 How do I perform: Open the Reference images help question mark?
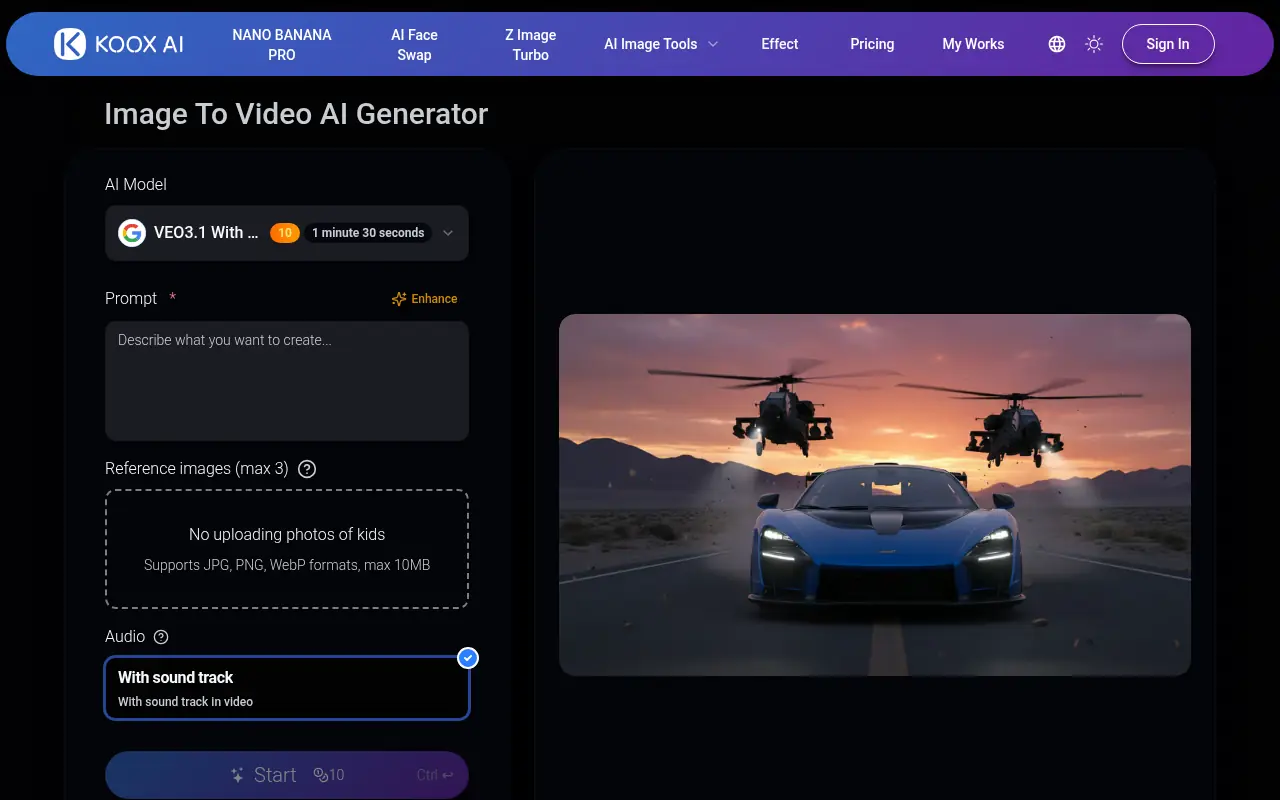point(306,468)
